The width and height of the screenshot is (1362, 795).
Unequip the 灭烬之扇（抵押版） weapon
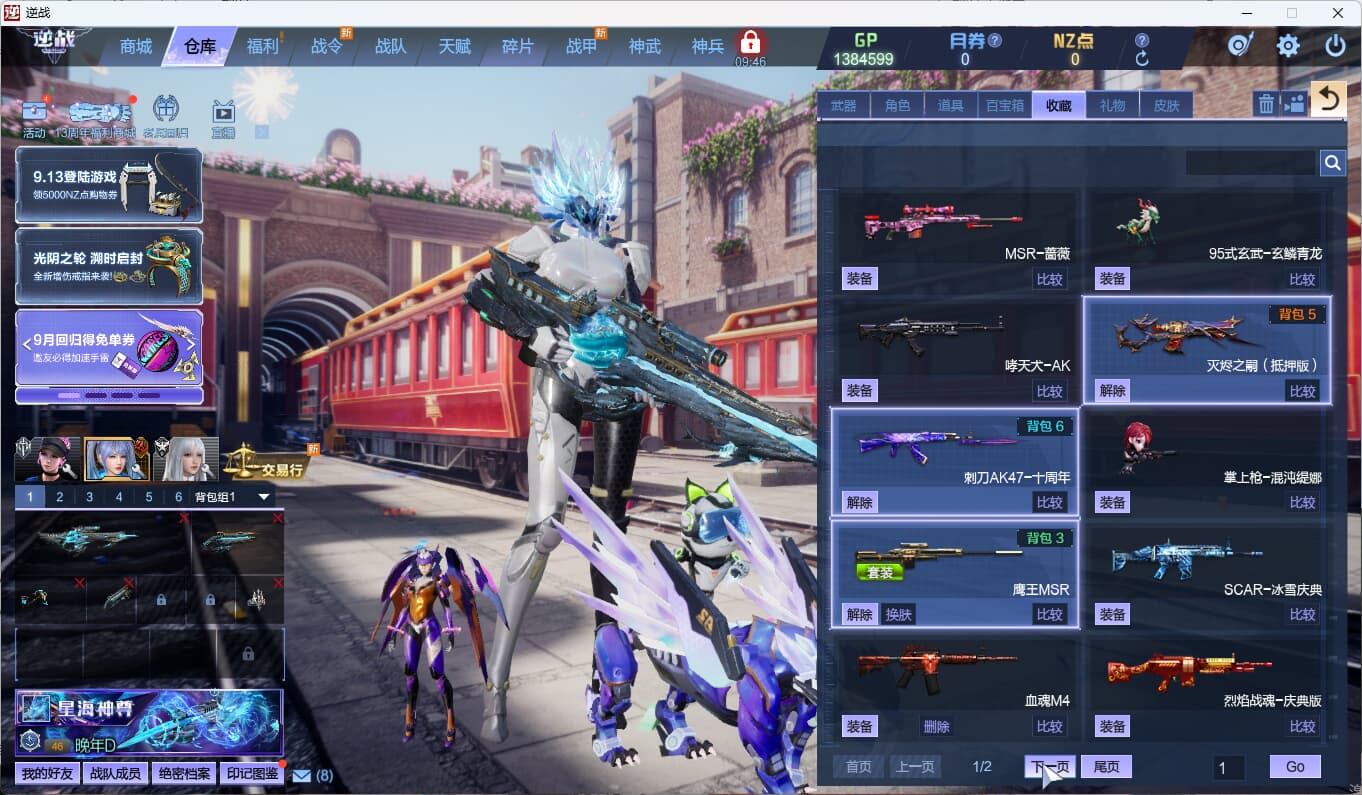1112,390
